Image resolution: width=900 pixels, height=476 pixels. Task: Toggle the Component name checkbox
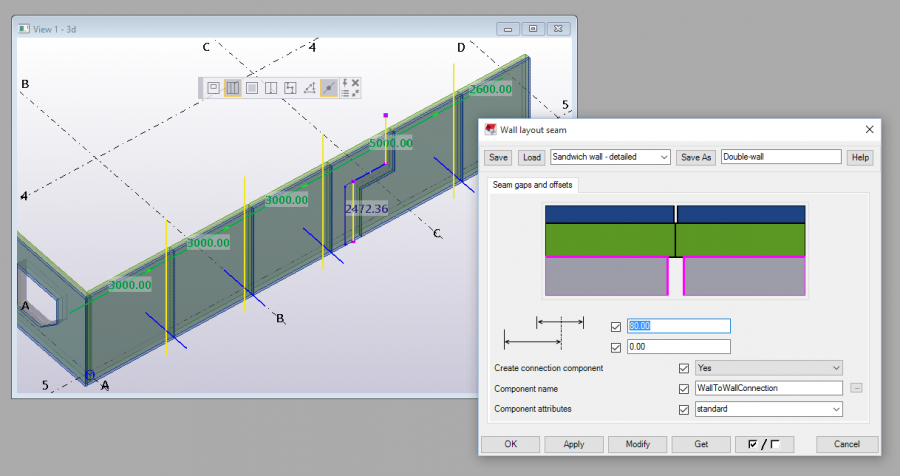[684, 389]
